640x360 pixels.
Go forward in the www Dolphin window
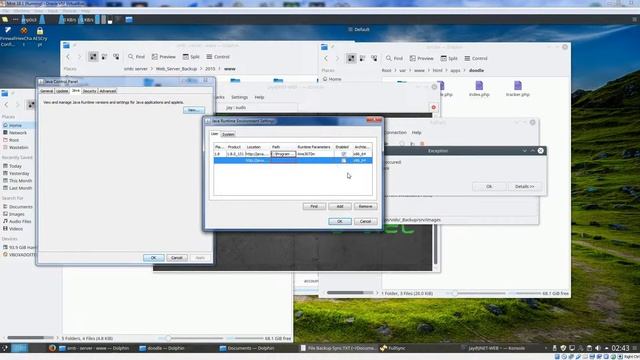pos(80,57)
